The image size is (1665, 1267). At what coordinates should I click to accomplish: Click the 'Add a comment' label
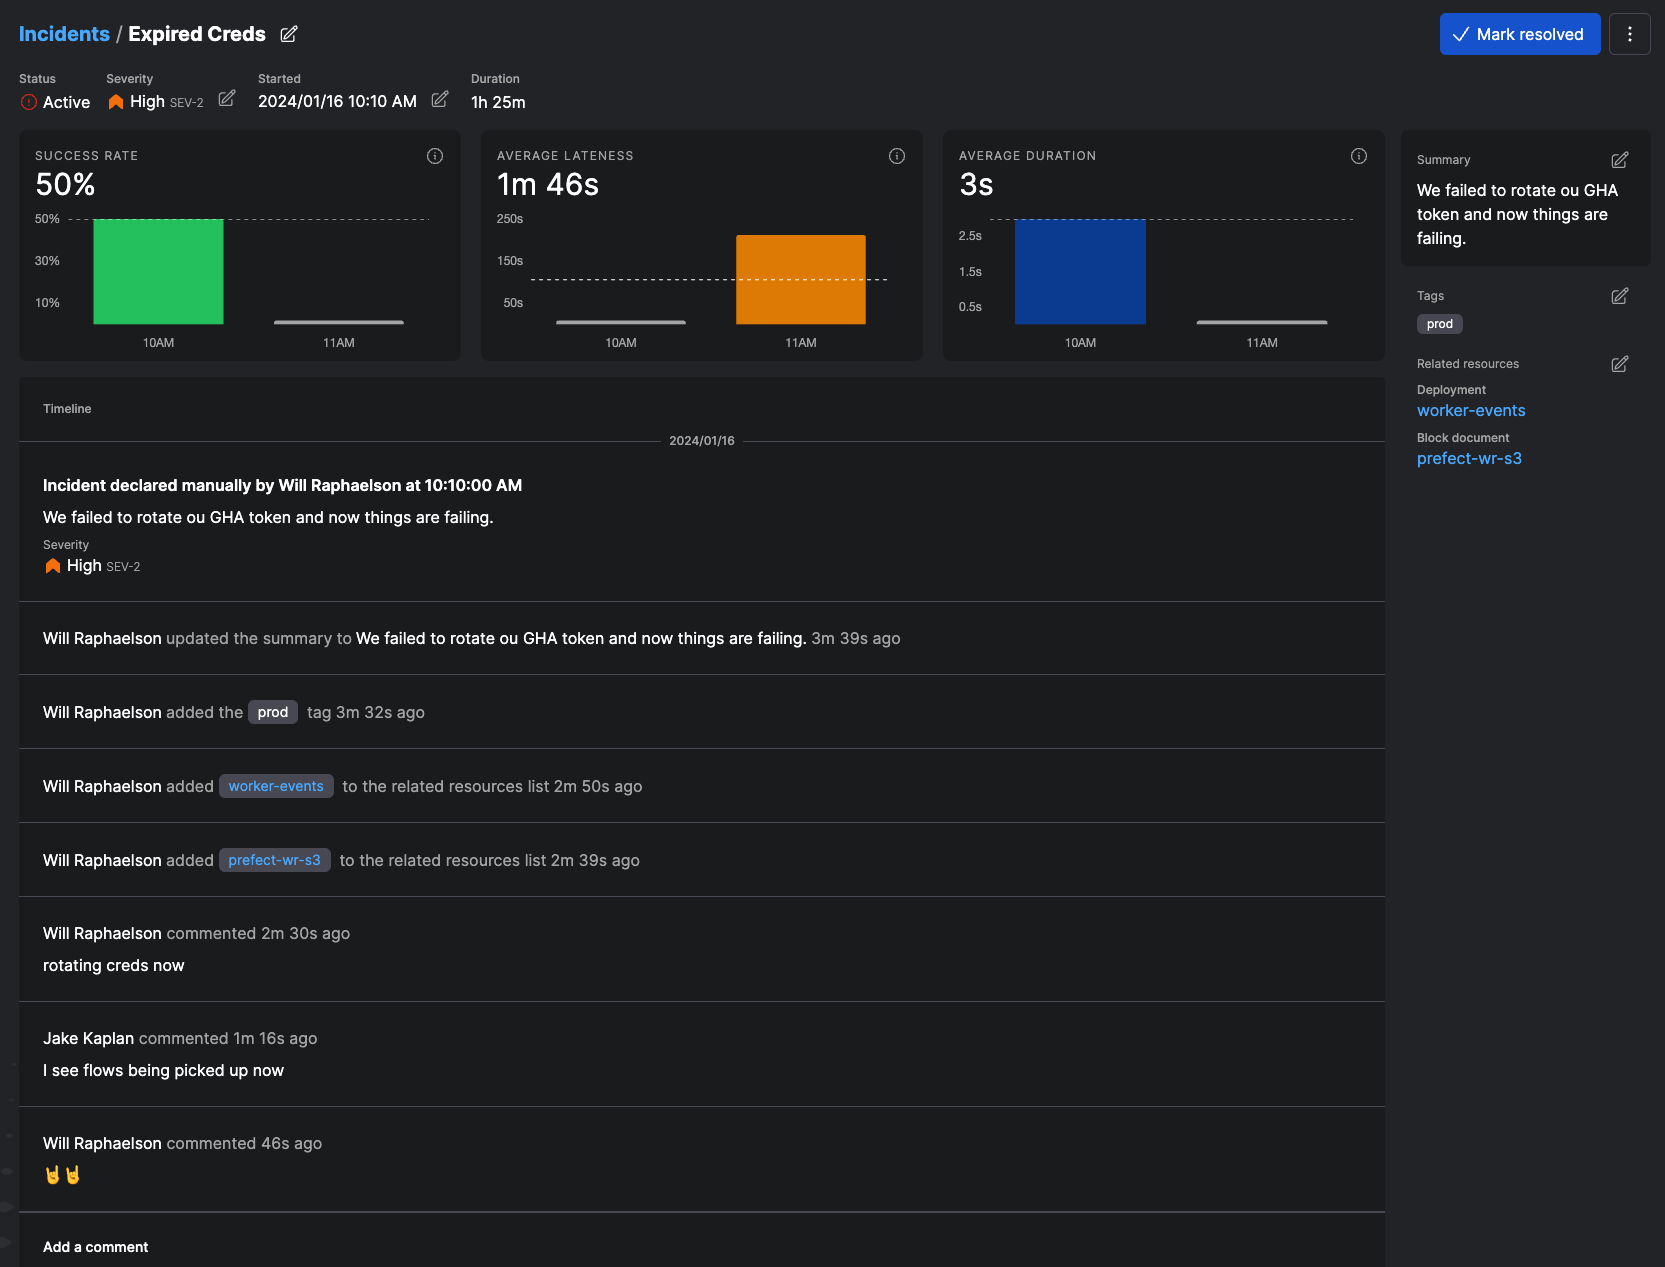coord(95,1247)
